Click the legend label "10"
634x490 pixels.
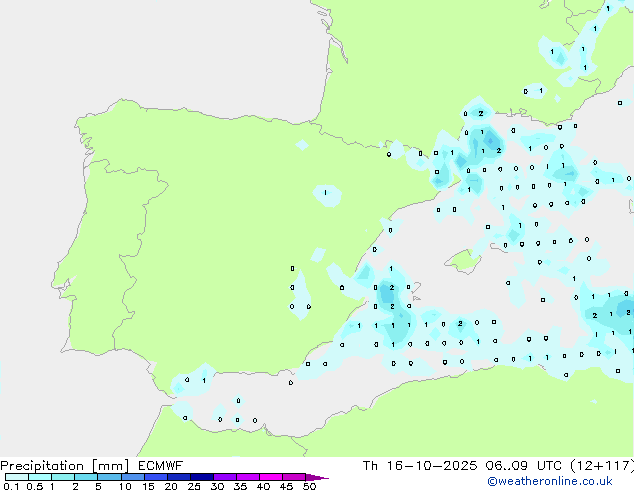(x=125, y=486)
